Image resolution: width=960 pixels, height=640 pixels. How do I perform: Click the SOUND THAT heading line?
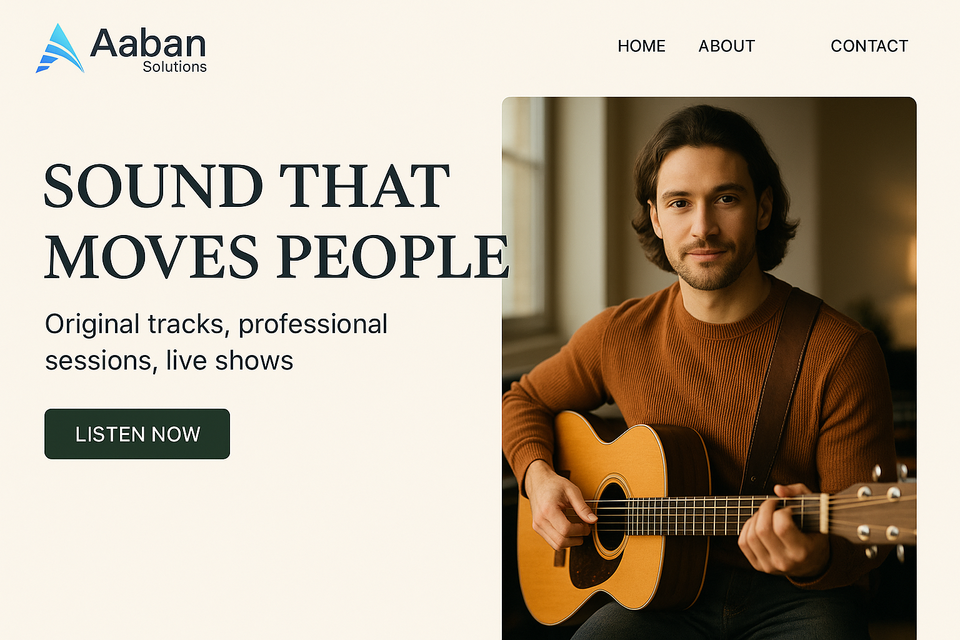[x=247, y=186]
